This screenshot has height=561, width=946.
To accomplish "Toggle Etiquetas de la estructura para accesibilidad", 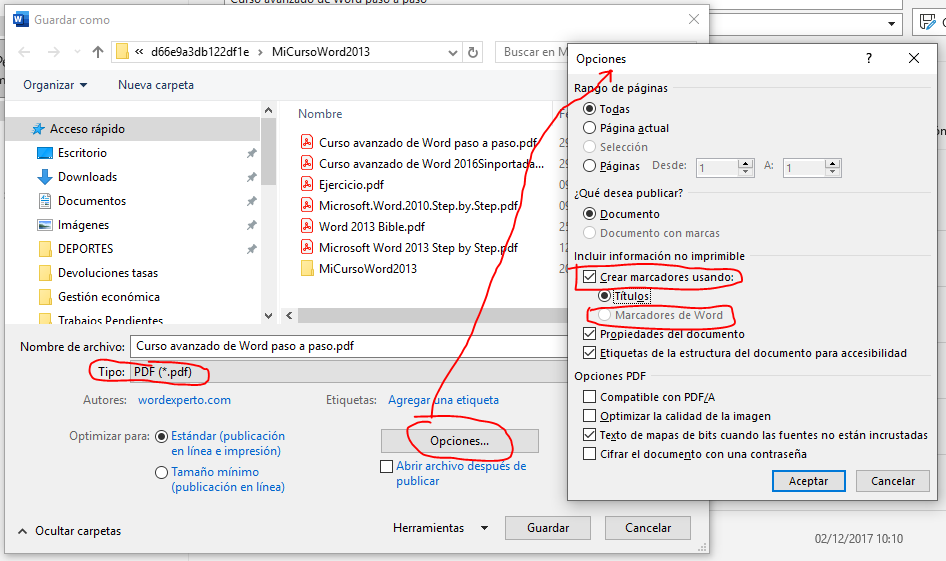I will click(x=589, y=353).
